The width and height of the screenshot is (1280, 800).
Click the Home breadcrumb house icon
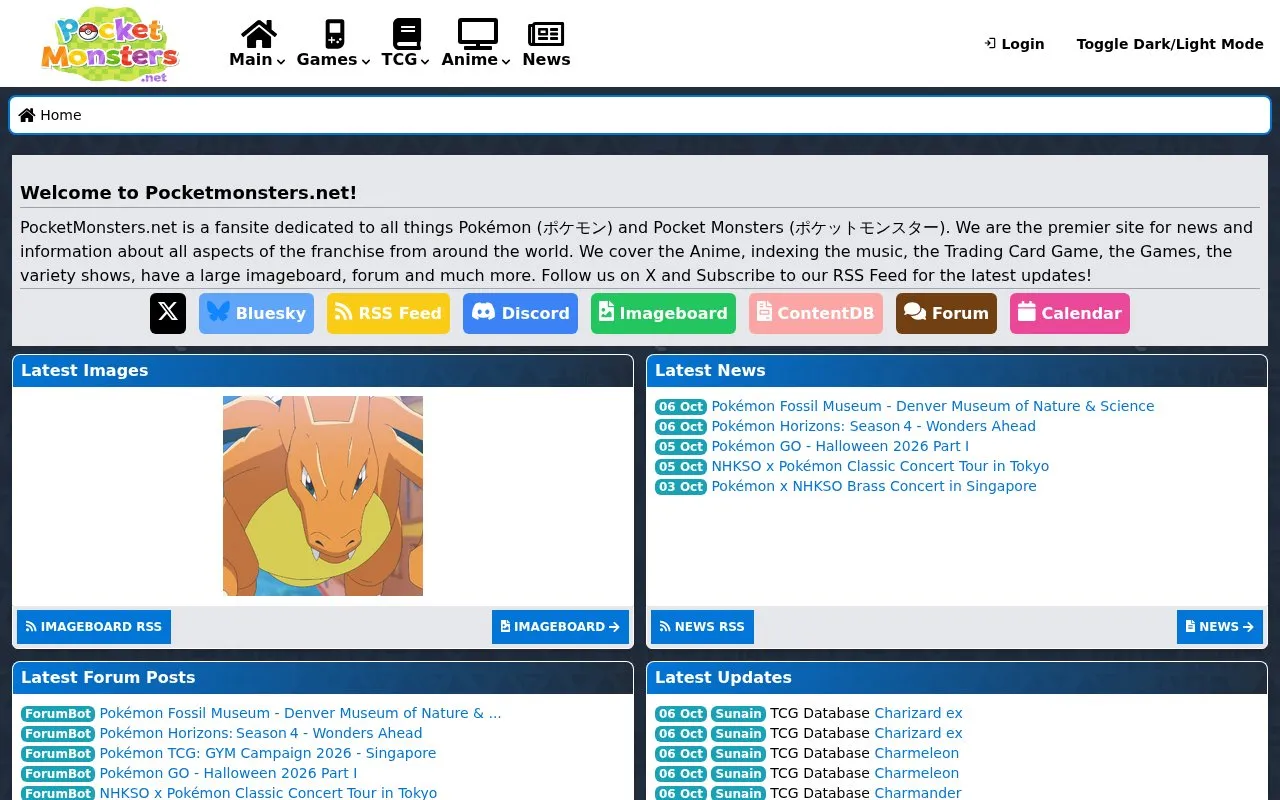pyautogui.click(x=27, y=115)
